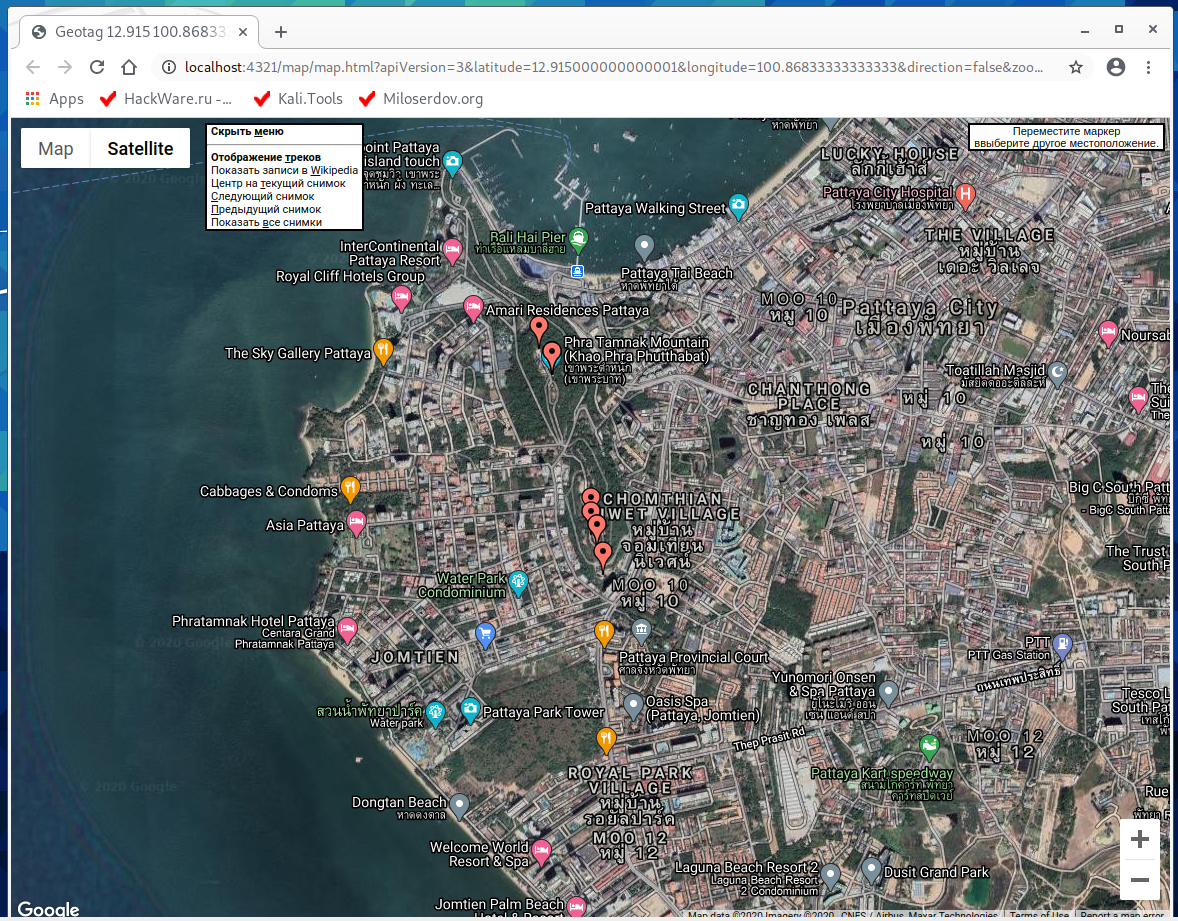Zoom out on the map
Image resolution: width=1178 pixels, height=921 pixels.
[1139, 880]
